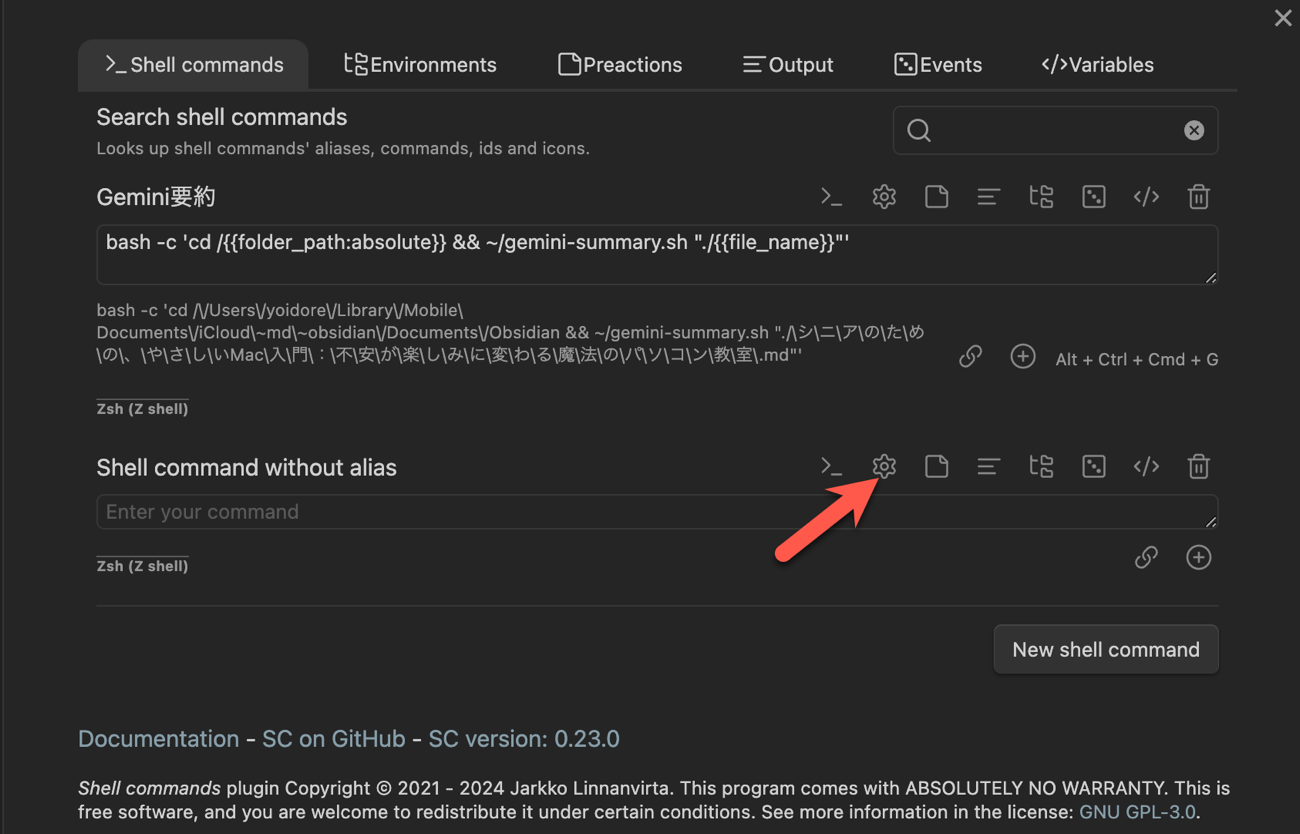Click Environments icon in Gemini要約 row
Screen dimensions: 1300x834
tap(1041, 197)
